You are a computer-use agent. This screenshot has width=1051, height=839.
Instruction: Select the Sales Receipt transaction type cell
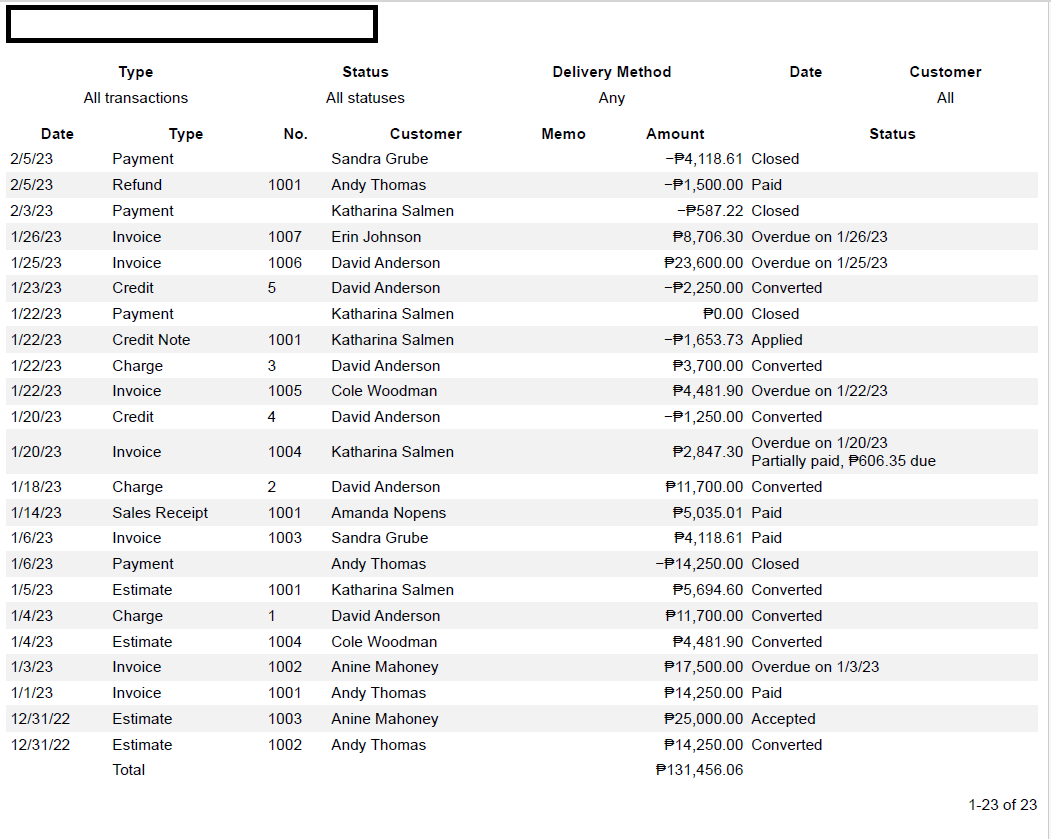click(x=160, y=513)
